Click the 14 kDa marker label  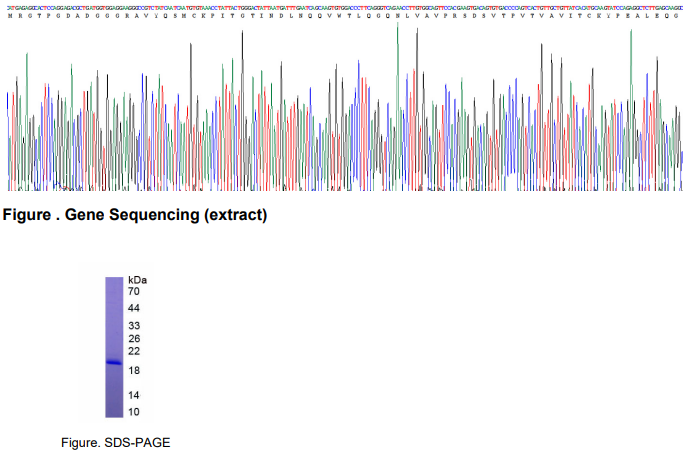click(134, 396)
